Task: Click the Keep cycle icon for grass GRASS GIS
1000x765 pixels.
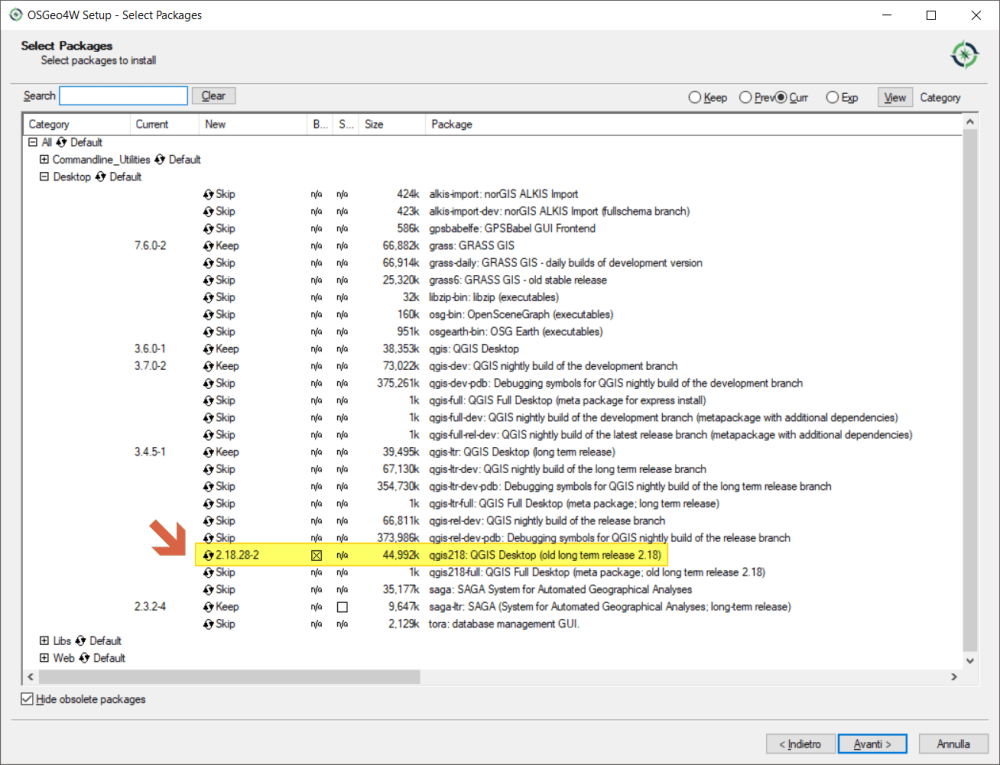Action: [209, 246]
